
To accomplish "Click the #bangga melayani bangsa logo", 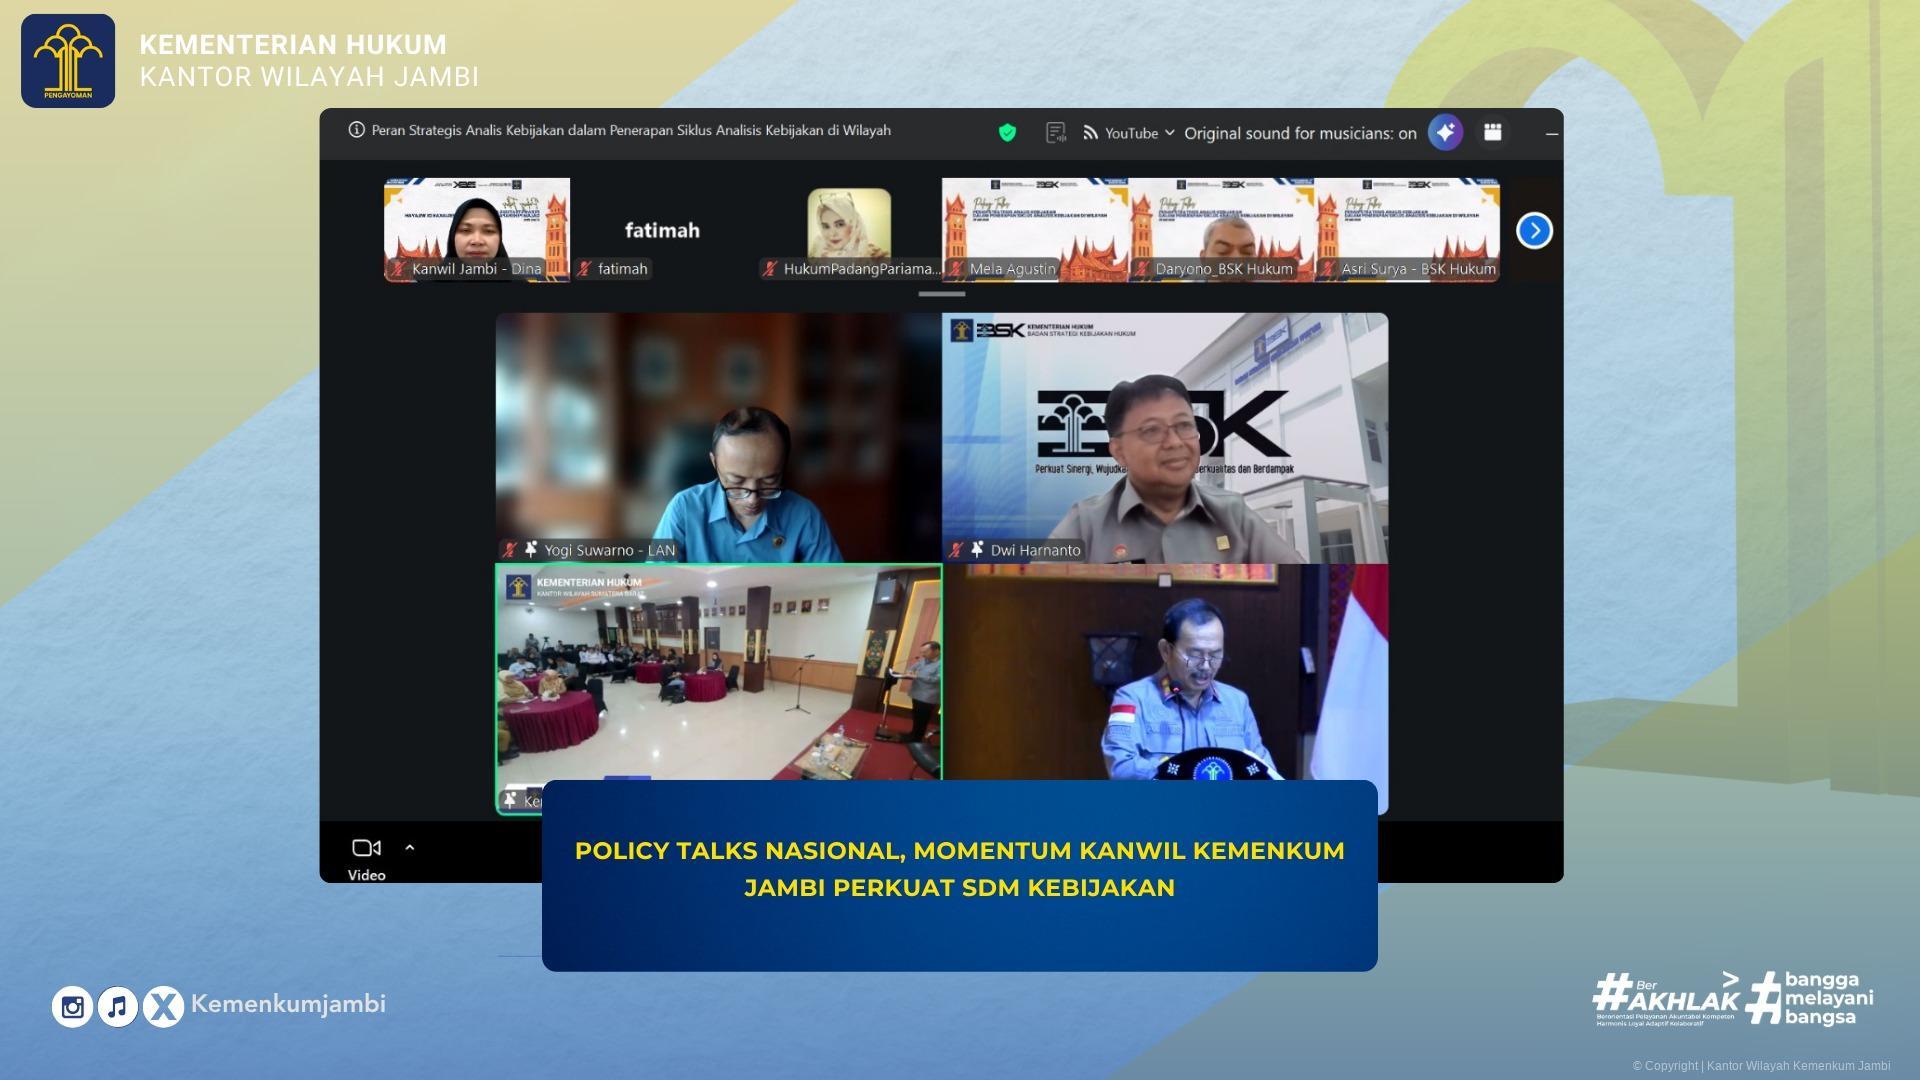I will tap(1811, 998).
